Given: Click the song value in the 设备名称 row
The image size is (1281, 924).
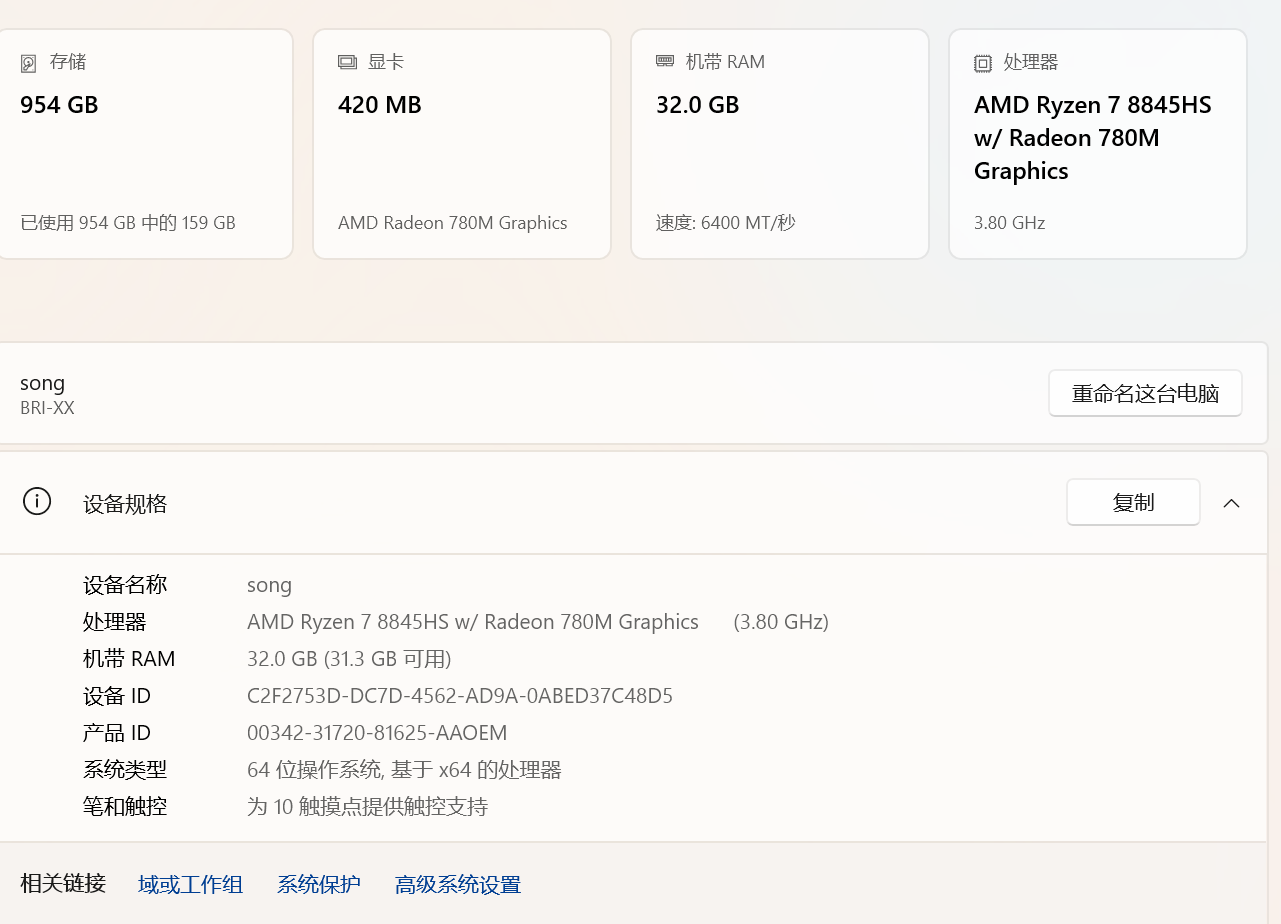Looking at the screenshot, I should click(269, 585).
